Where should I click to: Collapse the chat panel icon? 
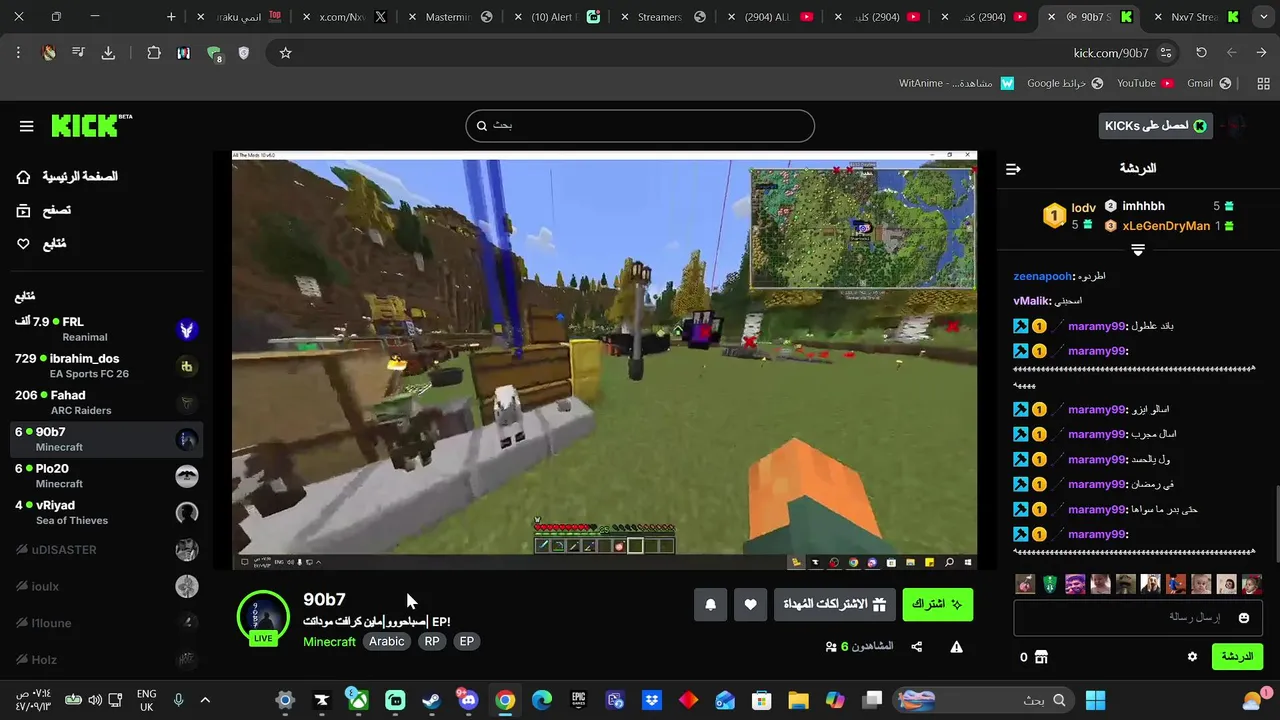tap(1013, 169)
